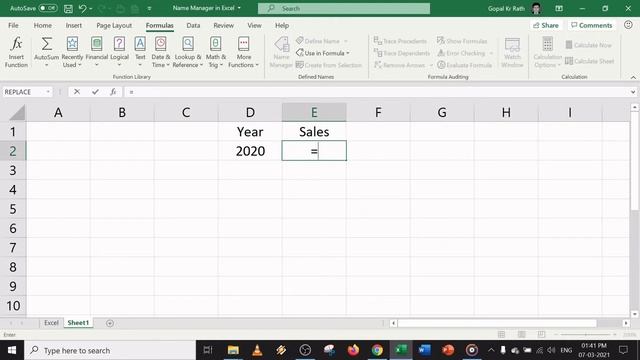The height and width of the screenshot is (360, 640).
Task: Select column E header
Action: tap(314, 112)
